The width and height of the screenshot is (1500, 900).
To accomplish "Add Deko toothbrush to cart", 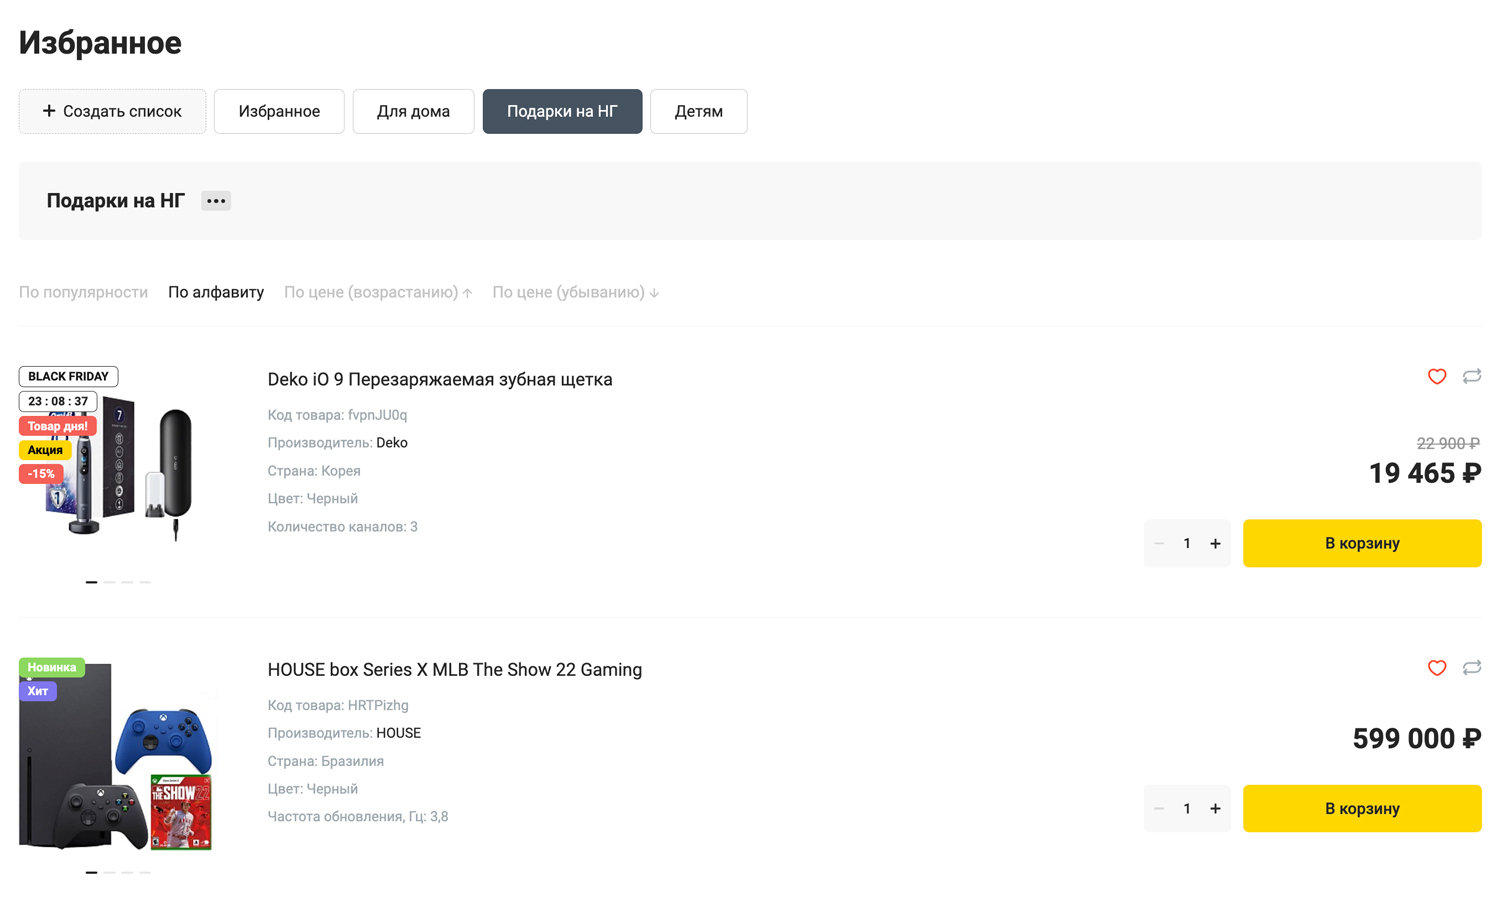I will (1361, 543).
